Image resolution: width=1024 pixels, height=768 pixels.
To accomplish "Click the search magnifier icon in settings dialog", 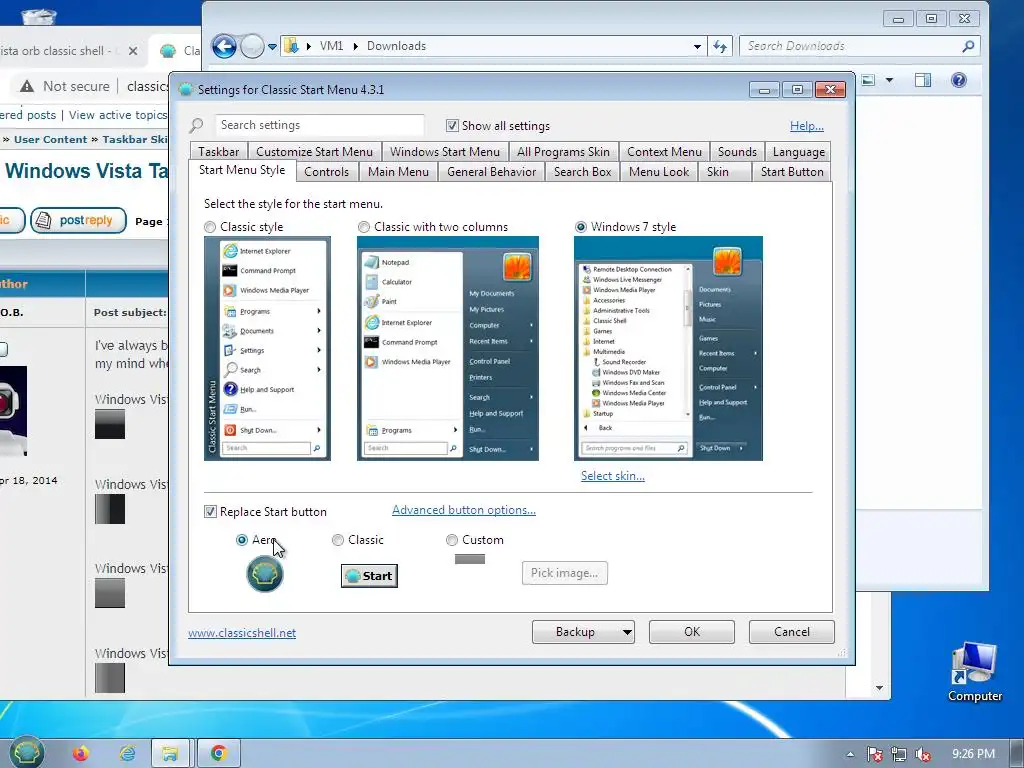I will [196, 125].
